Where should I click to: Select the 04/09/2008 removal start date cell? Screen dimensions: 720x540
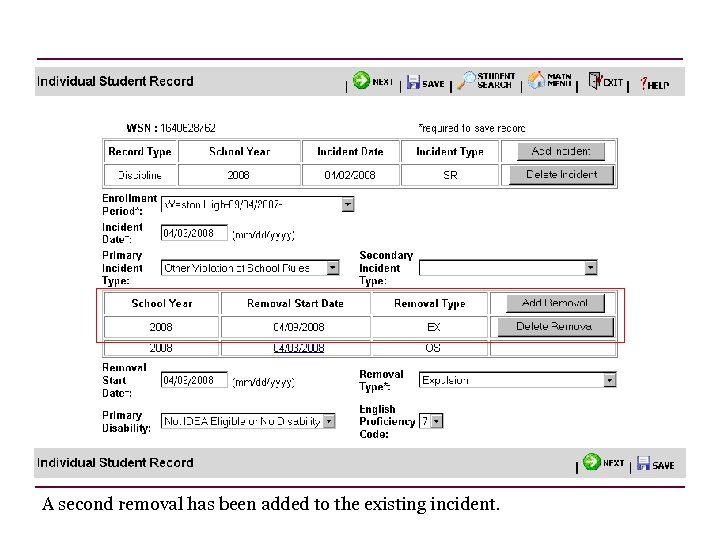click(x=298, y=327)
